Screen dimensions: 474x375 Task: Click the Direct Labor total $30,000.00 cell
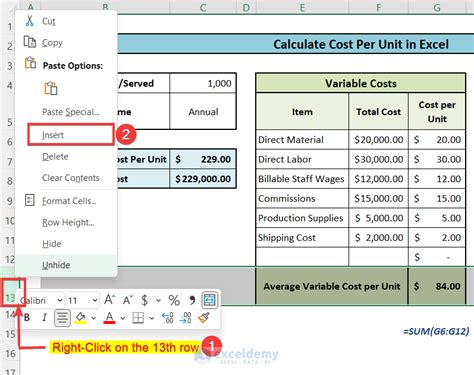point(378,159)
